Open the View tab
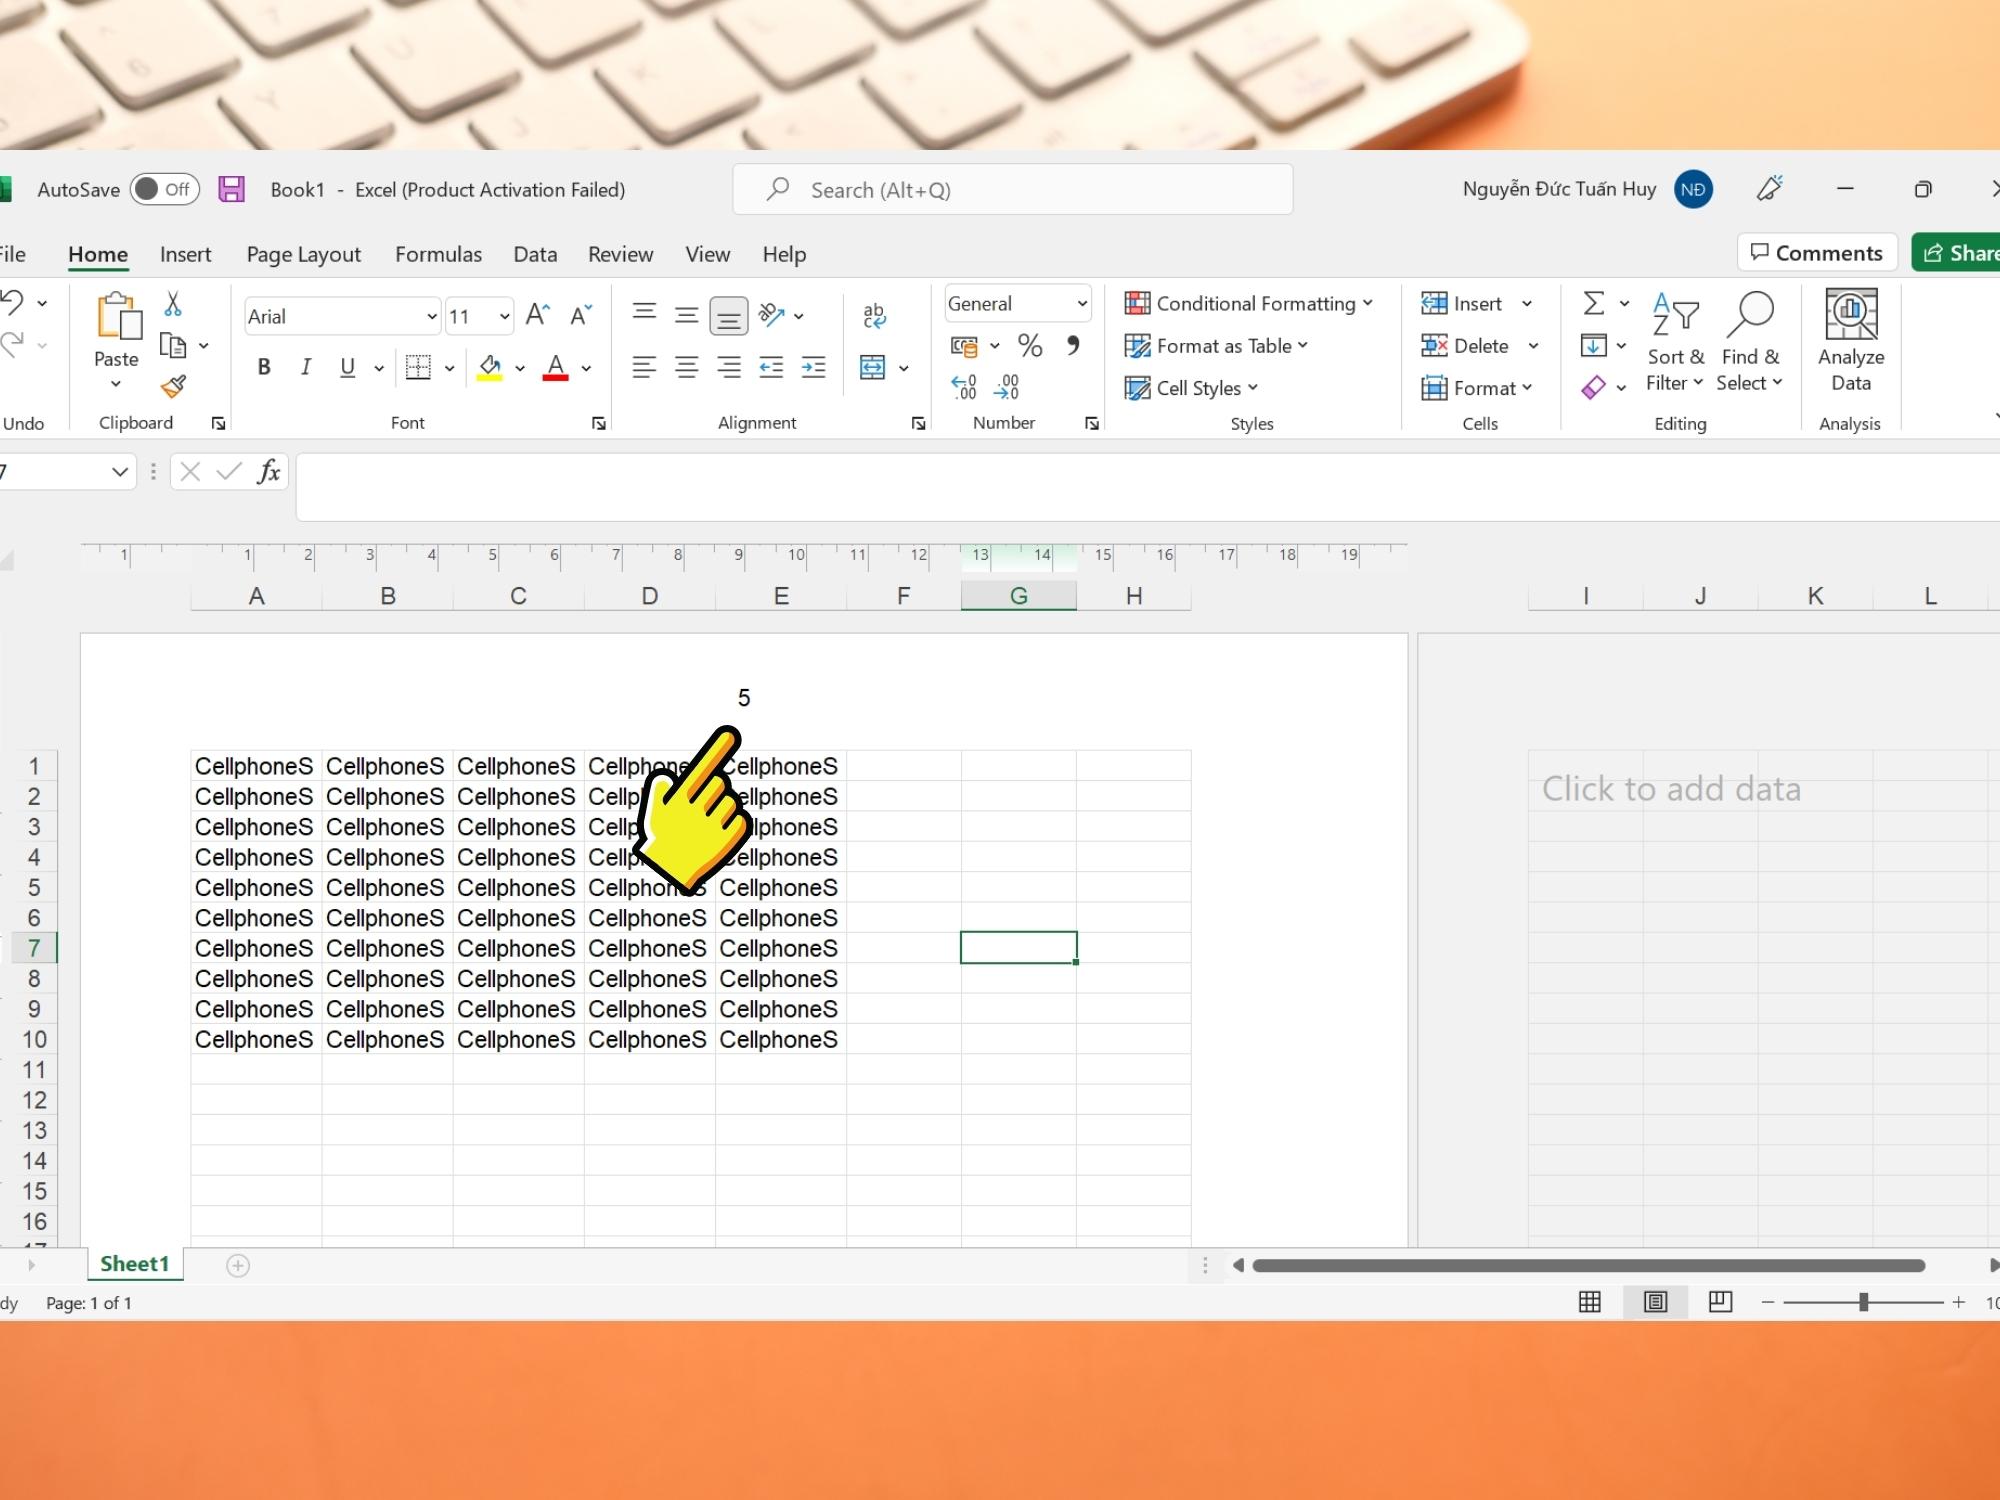 pos(707,254)
